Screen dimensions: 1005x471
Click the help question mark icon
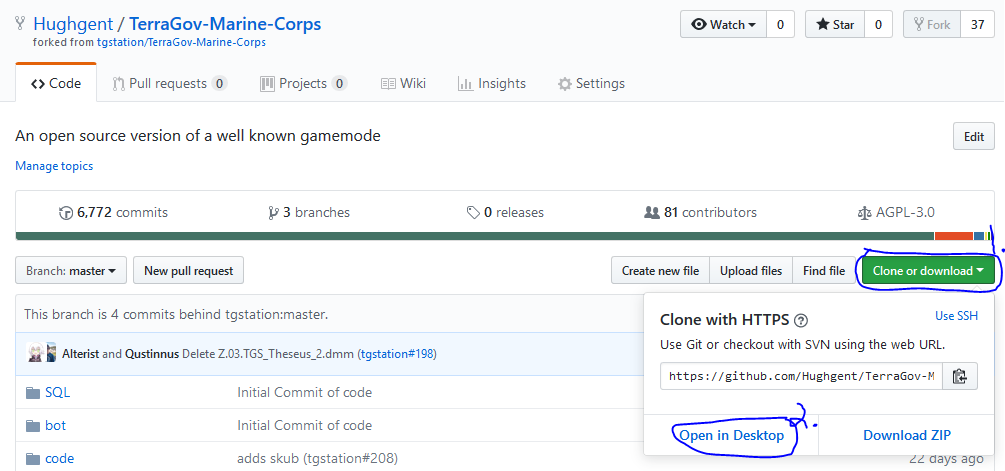click(801, 320)
